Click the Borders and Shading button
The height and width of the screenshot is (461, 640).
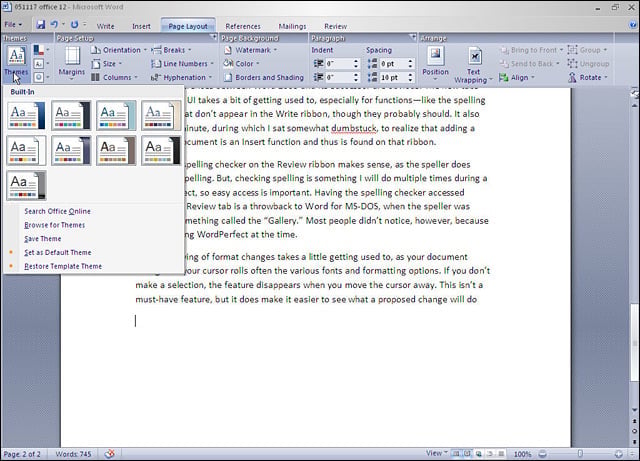pos(264,78)
